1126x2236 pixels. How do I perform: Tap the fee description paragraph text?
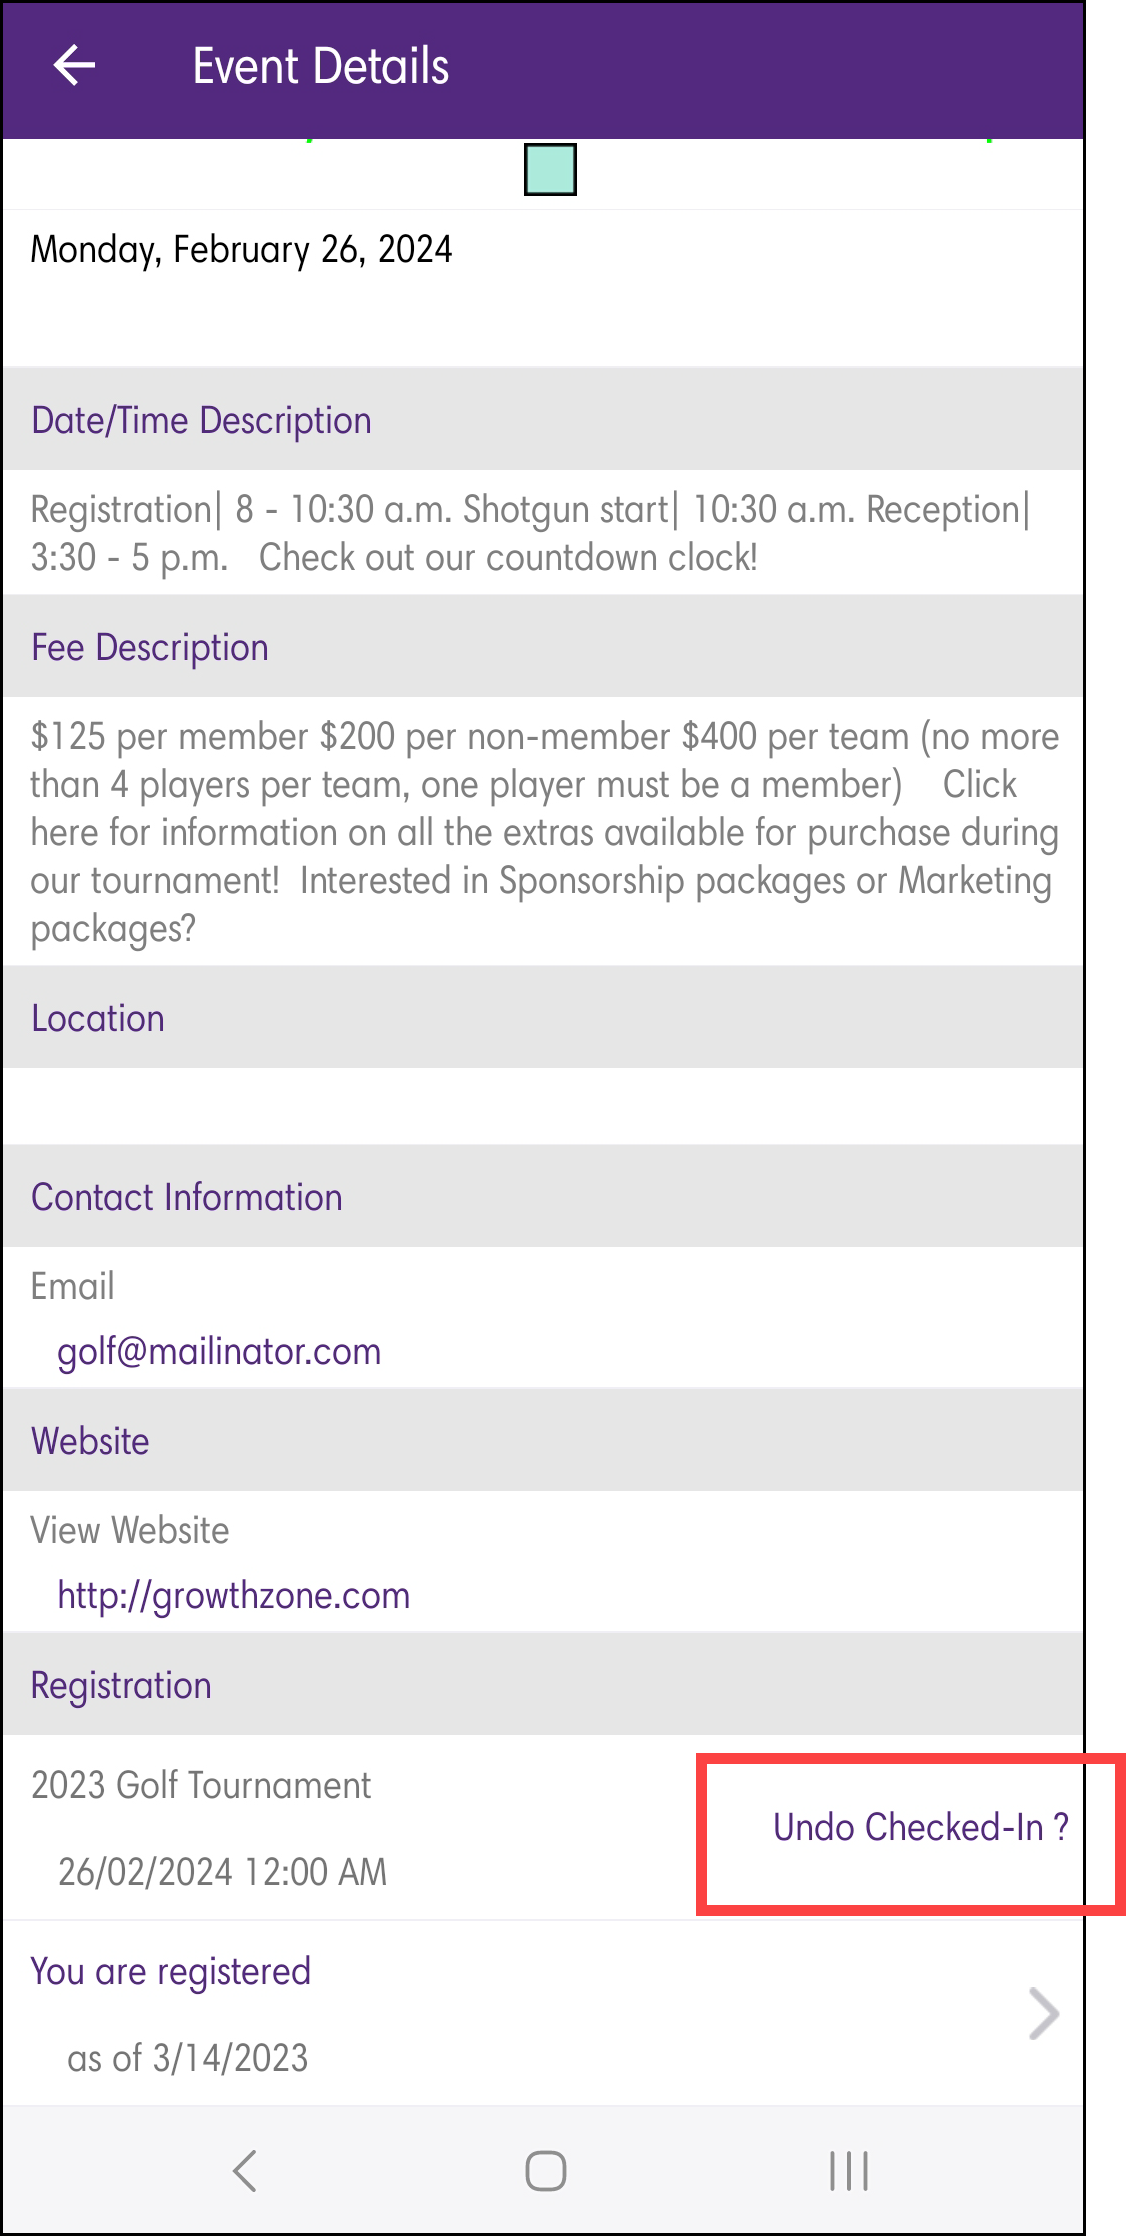pyautogui.click(x=543, y=832)
